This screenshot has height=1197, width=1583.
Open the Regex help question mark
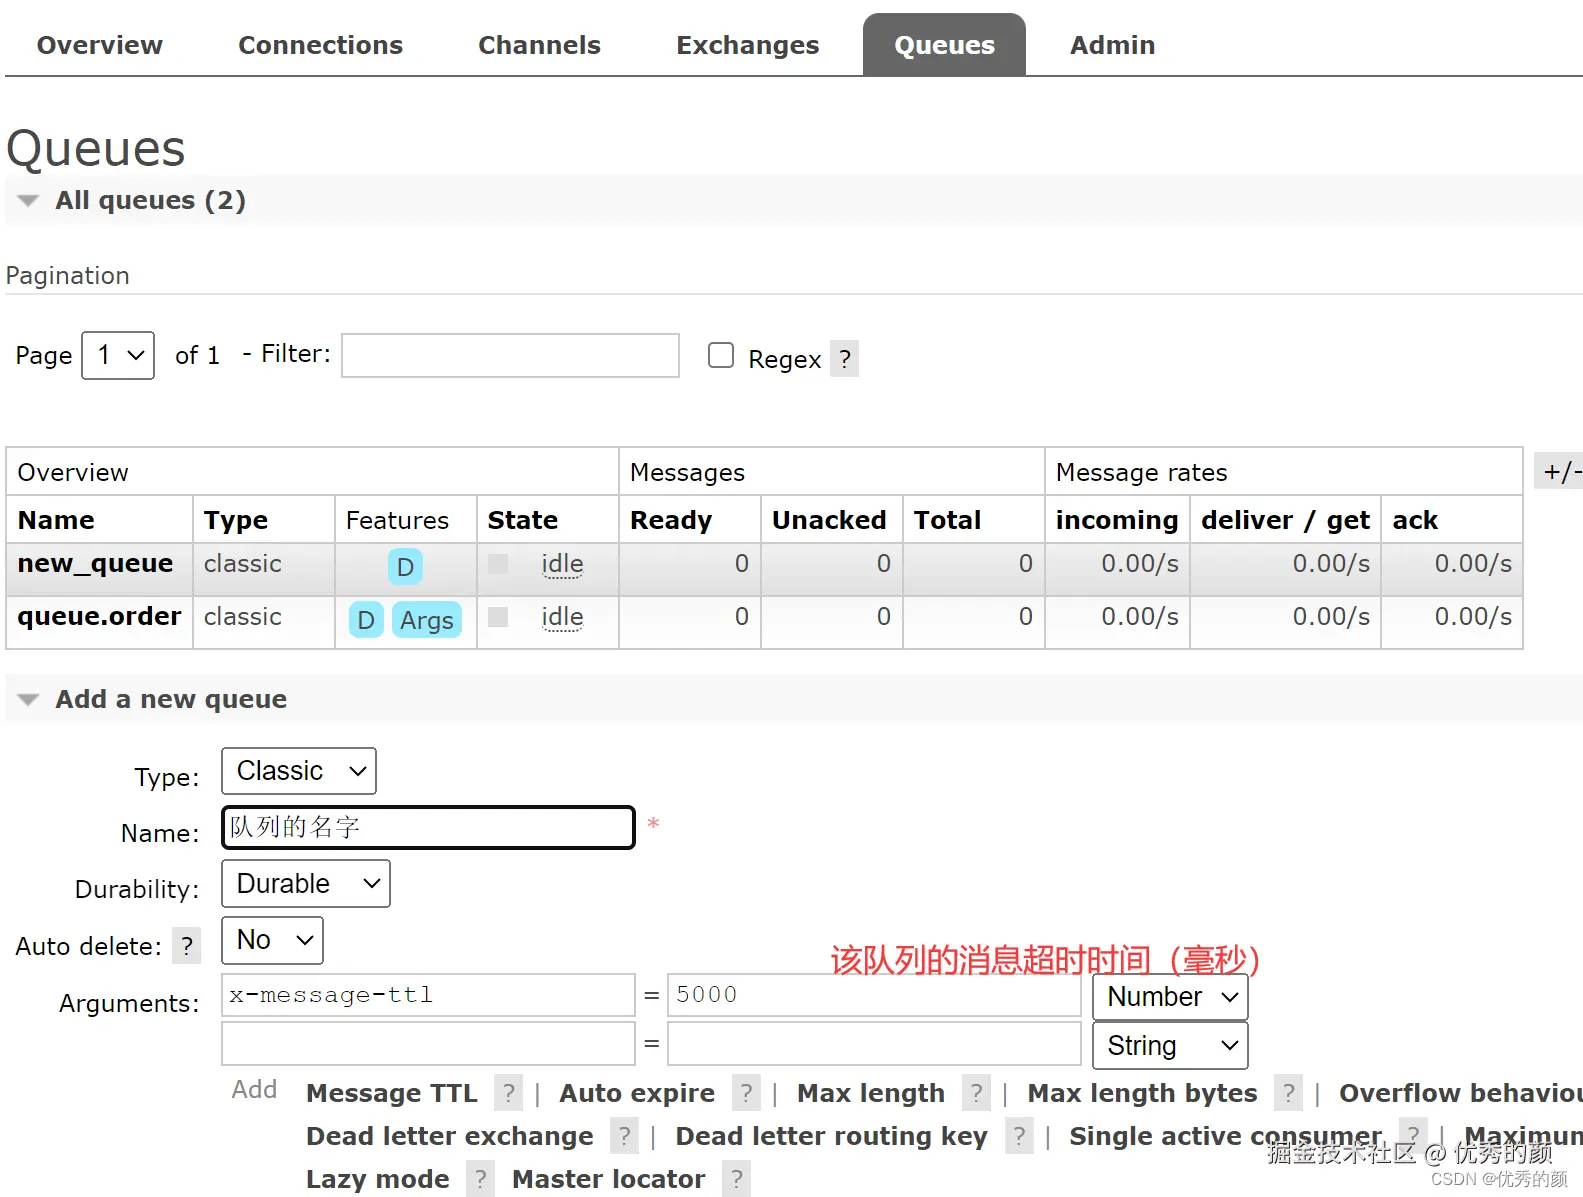pyautogui.click(x=845, y=359)
